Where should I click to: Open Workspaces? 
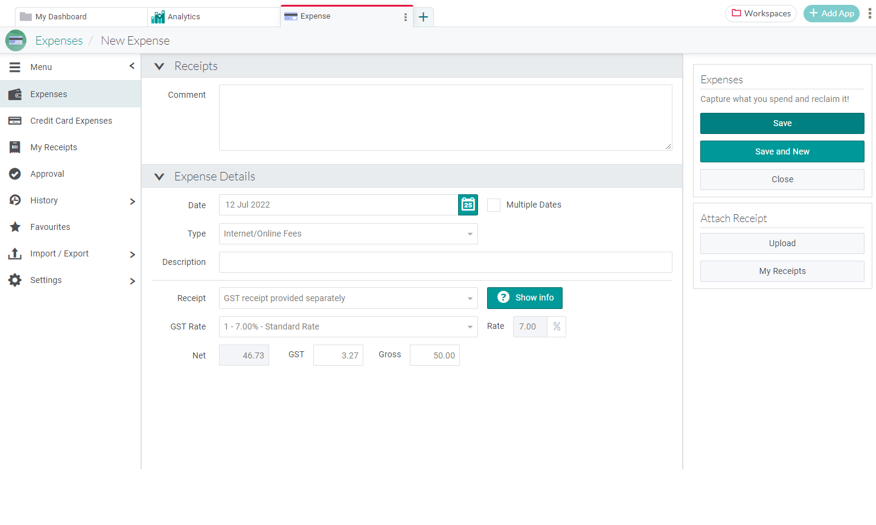(761, 13)
